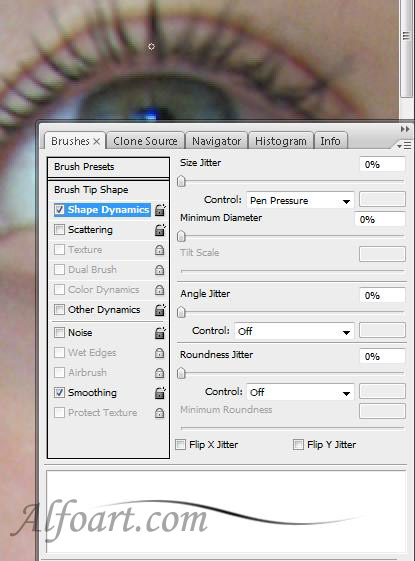
Task: Click the Size Jitter slider handle
Action: click(181, 181)
